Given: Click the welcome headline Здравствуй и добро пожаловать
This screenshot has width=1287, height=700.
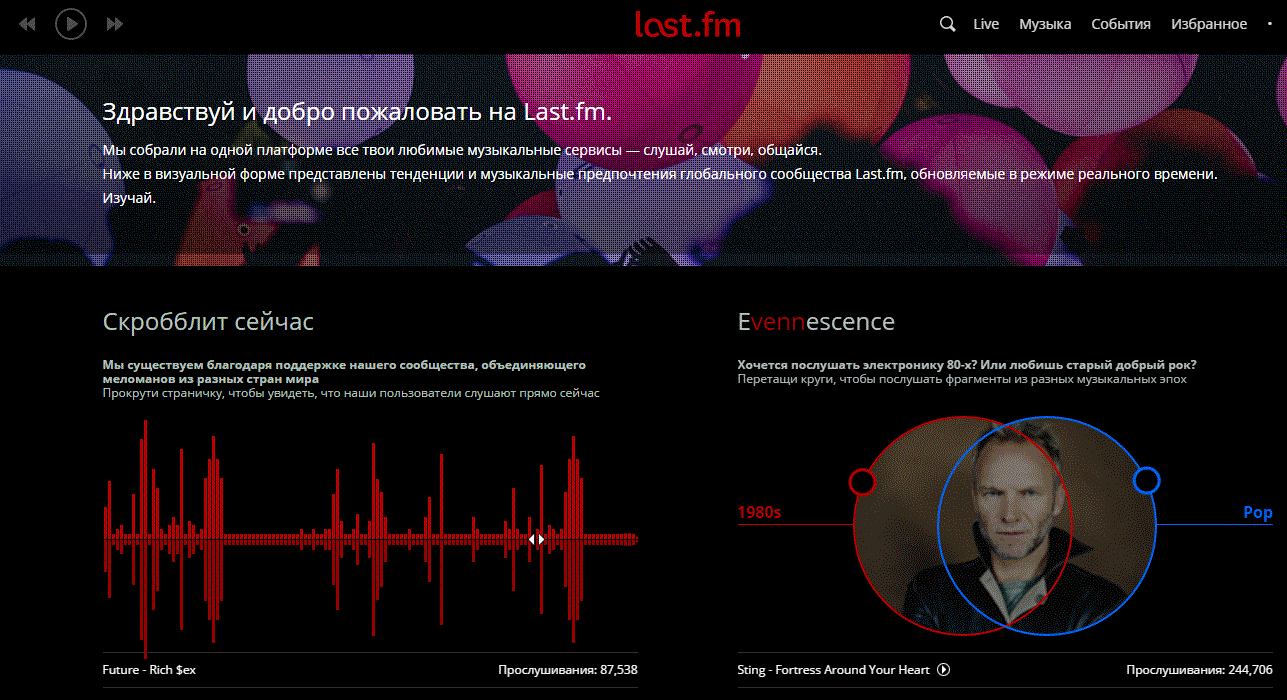Looking at the screenshot, I should [357, 111].
